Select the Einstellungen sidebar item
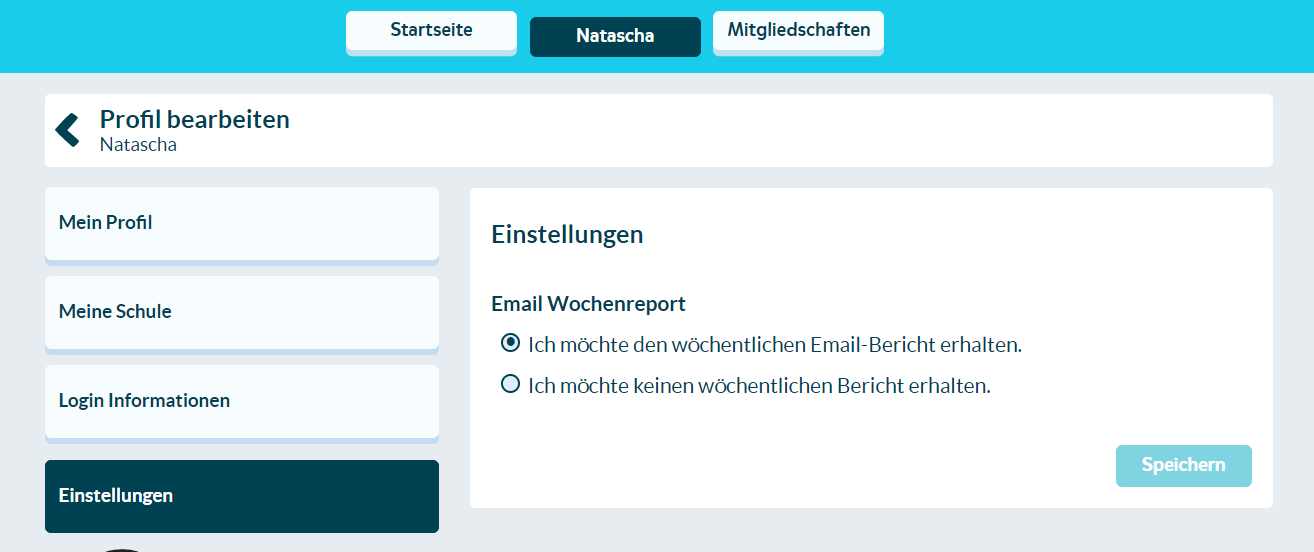 [x=241, y=495]
